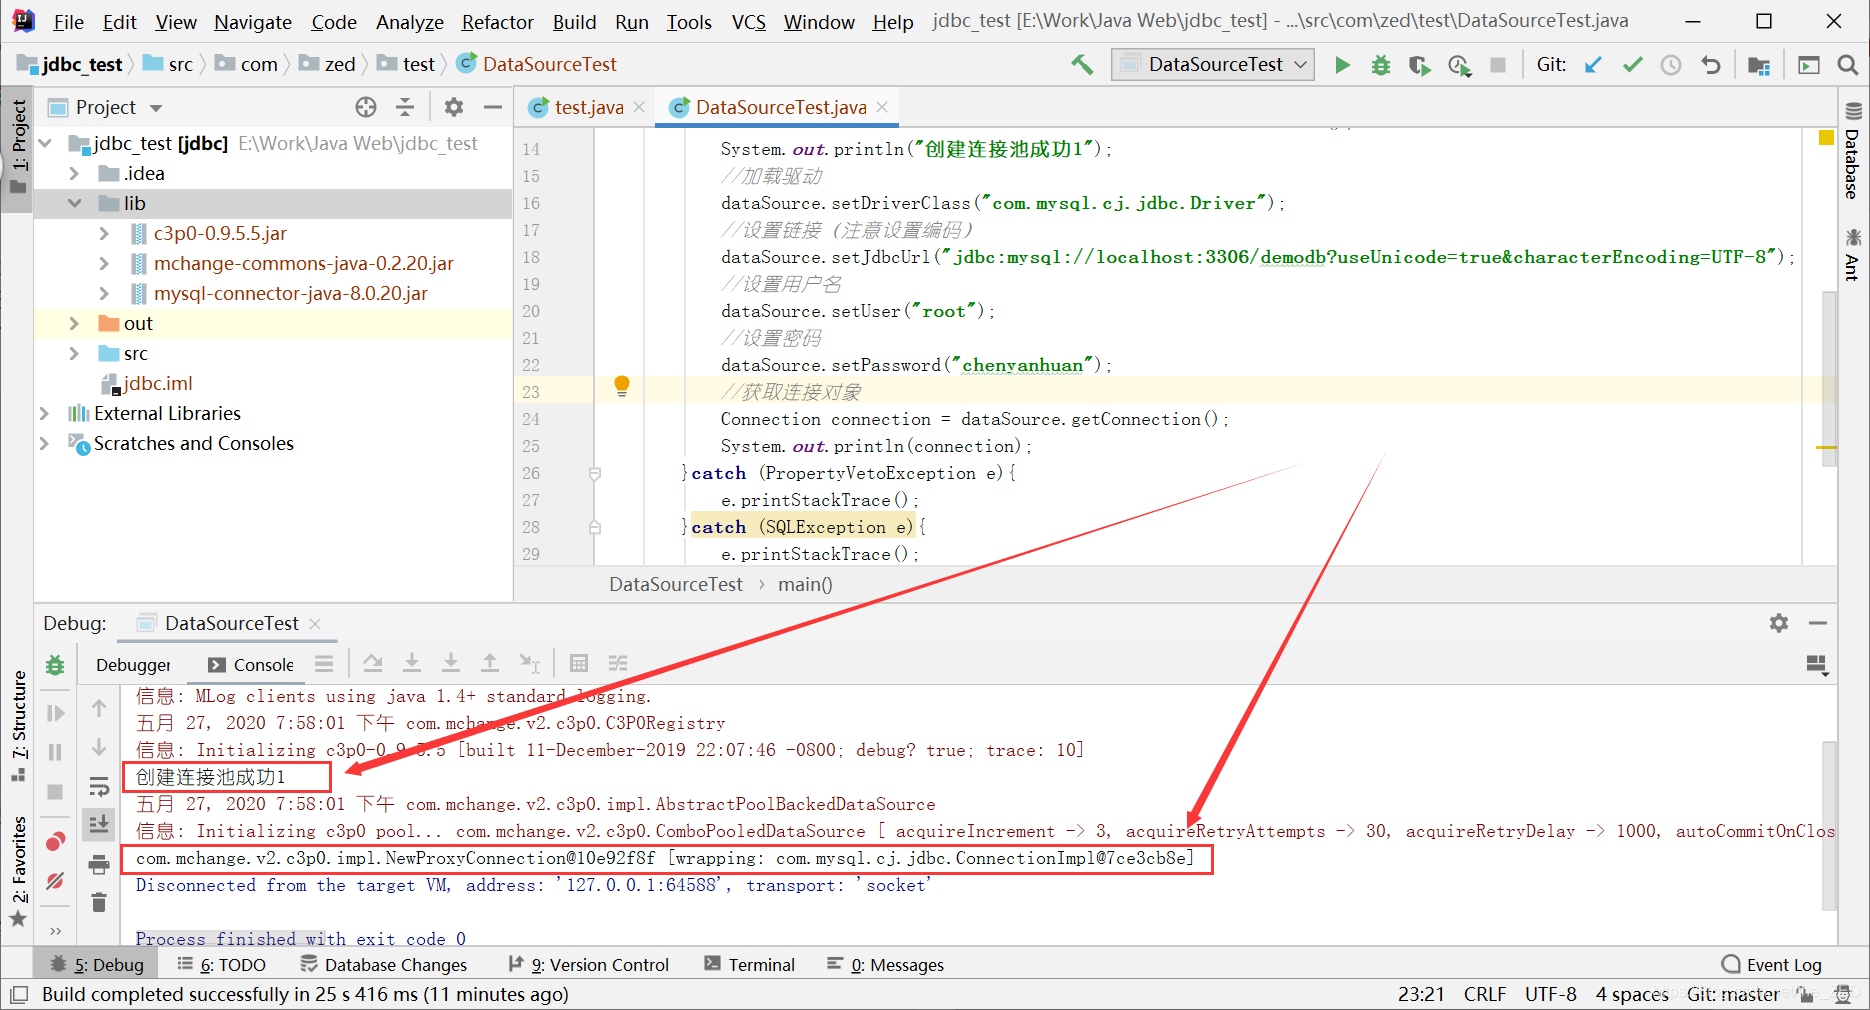Viewport: 1870px width, 1010px height.
Task: Expand the .idea folder
Action: pos(75,174)
